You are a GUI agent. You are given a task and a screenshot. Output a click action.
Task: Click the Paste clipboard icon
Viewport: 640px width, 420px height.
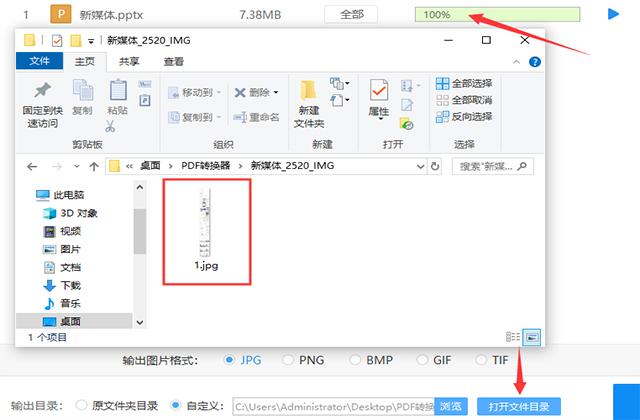(x=118, y=90)
